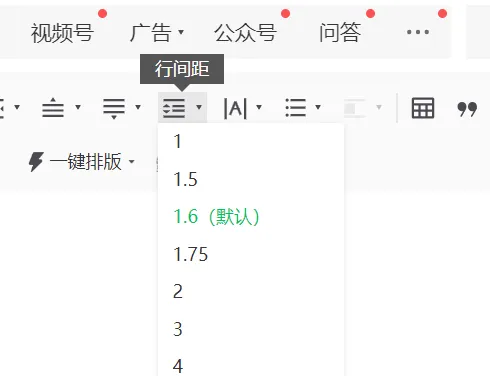Insert a table using grid icon

(x=423, y=108)
